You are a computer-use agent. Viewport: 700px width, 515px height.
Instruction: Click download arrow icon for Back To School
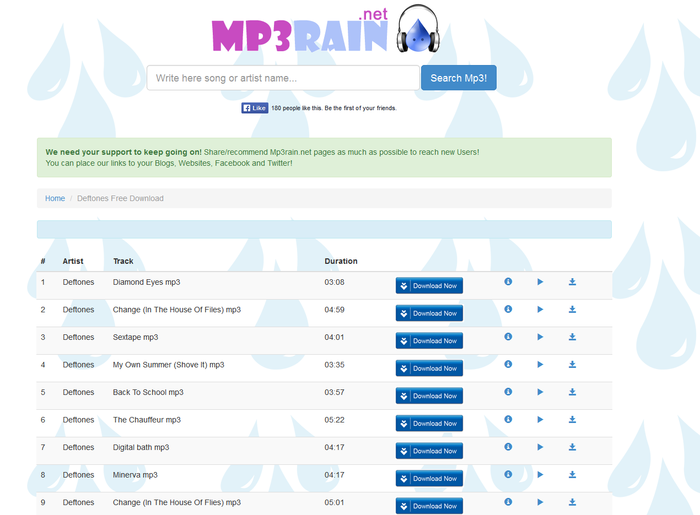pos(572,392)
